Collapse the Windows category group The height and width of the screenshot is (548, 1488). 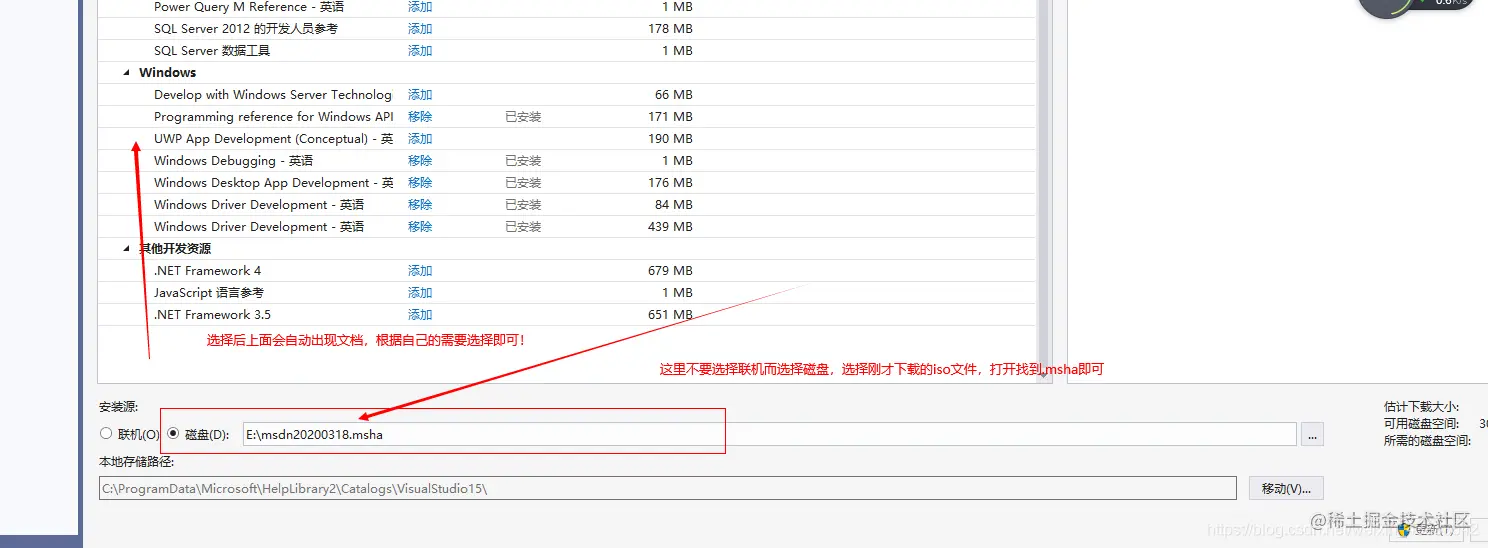point(127,73)
